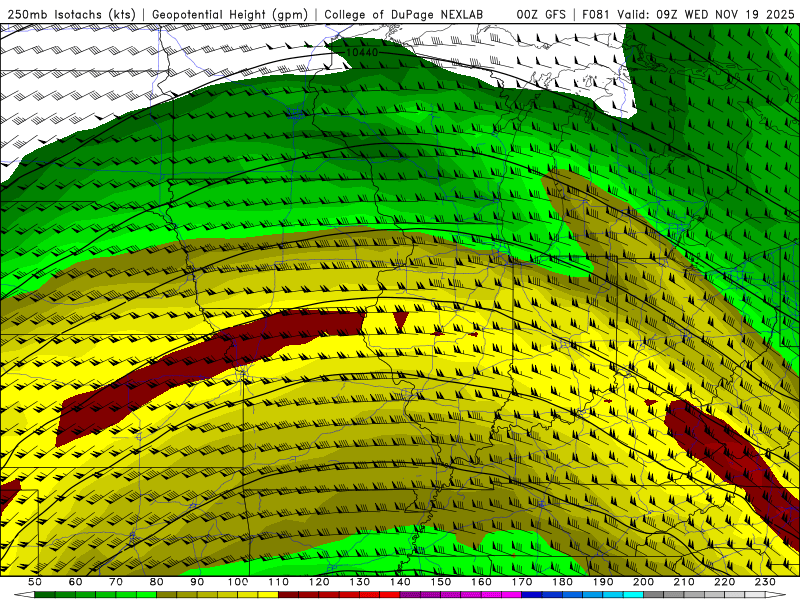Click the 140 label on the color scale
The width and height of the screenshot is (800, 600).
tap(400, 582)
